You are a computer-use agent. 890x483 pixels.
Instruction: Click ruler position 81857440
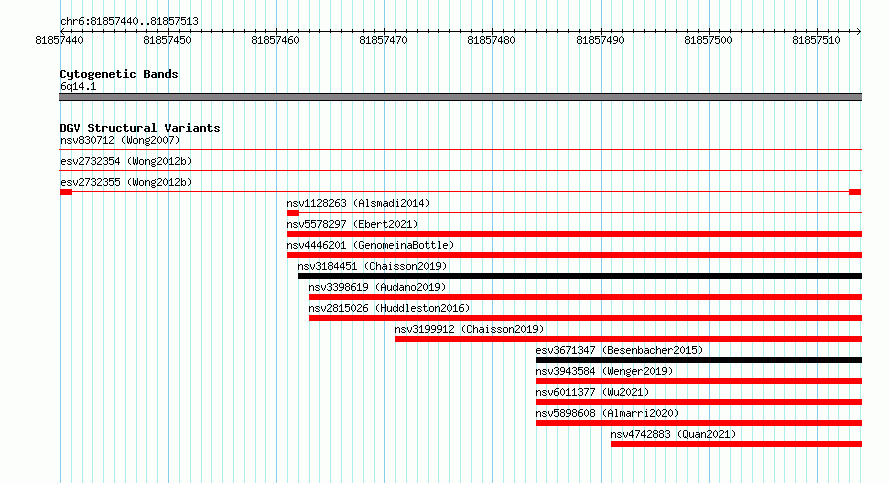[59, 40]
